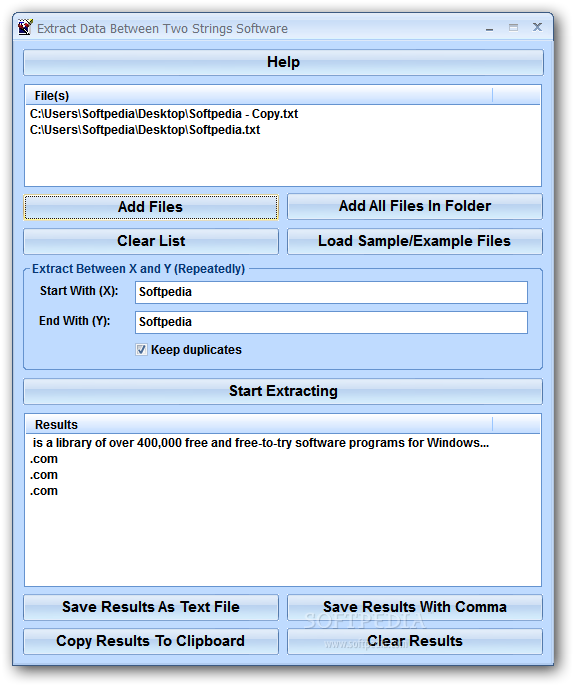Toggle the Keep duplicates checkbox

141,350
